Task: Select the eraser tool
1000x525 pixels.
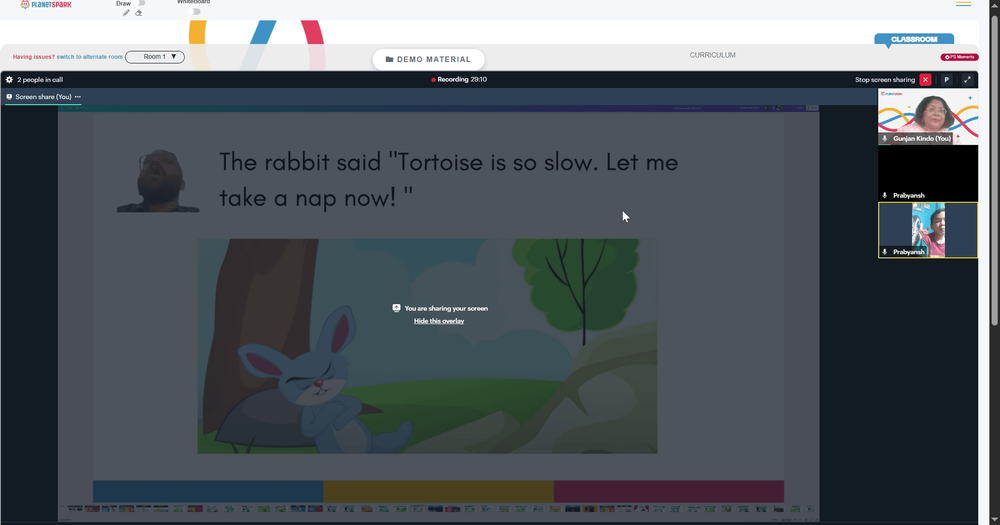Action: [138, 13]
